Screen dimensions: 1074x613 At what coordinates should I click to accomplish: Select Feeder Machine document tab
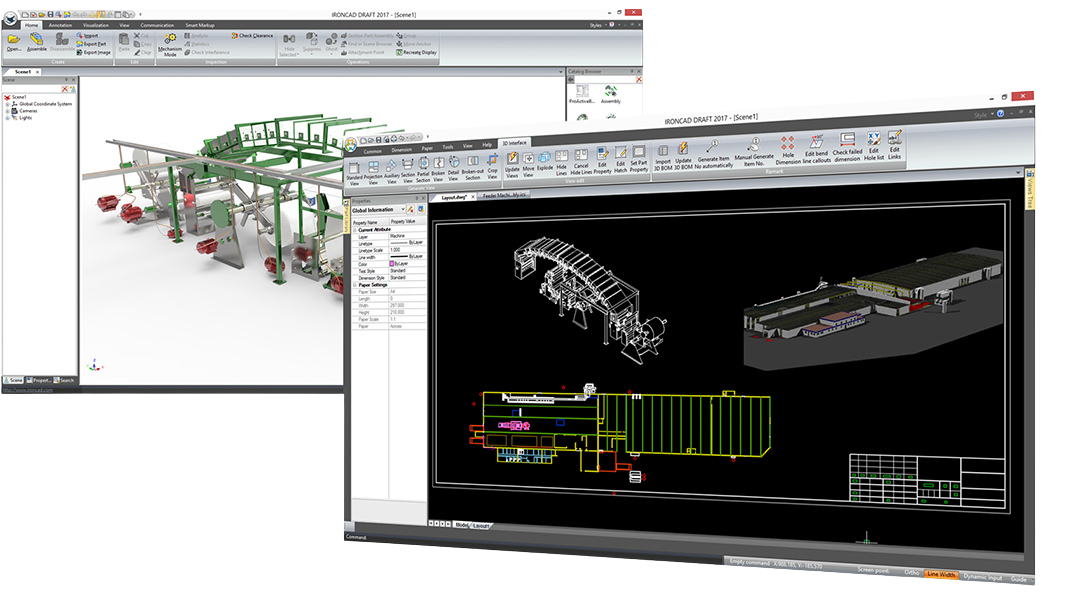pos(504,195)
